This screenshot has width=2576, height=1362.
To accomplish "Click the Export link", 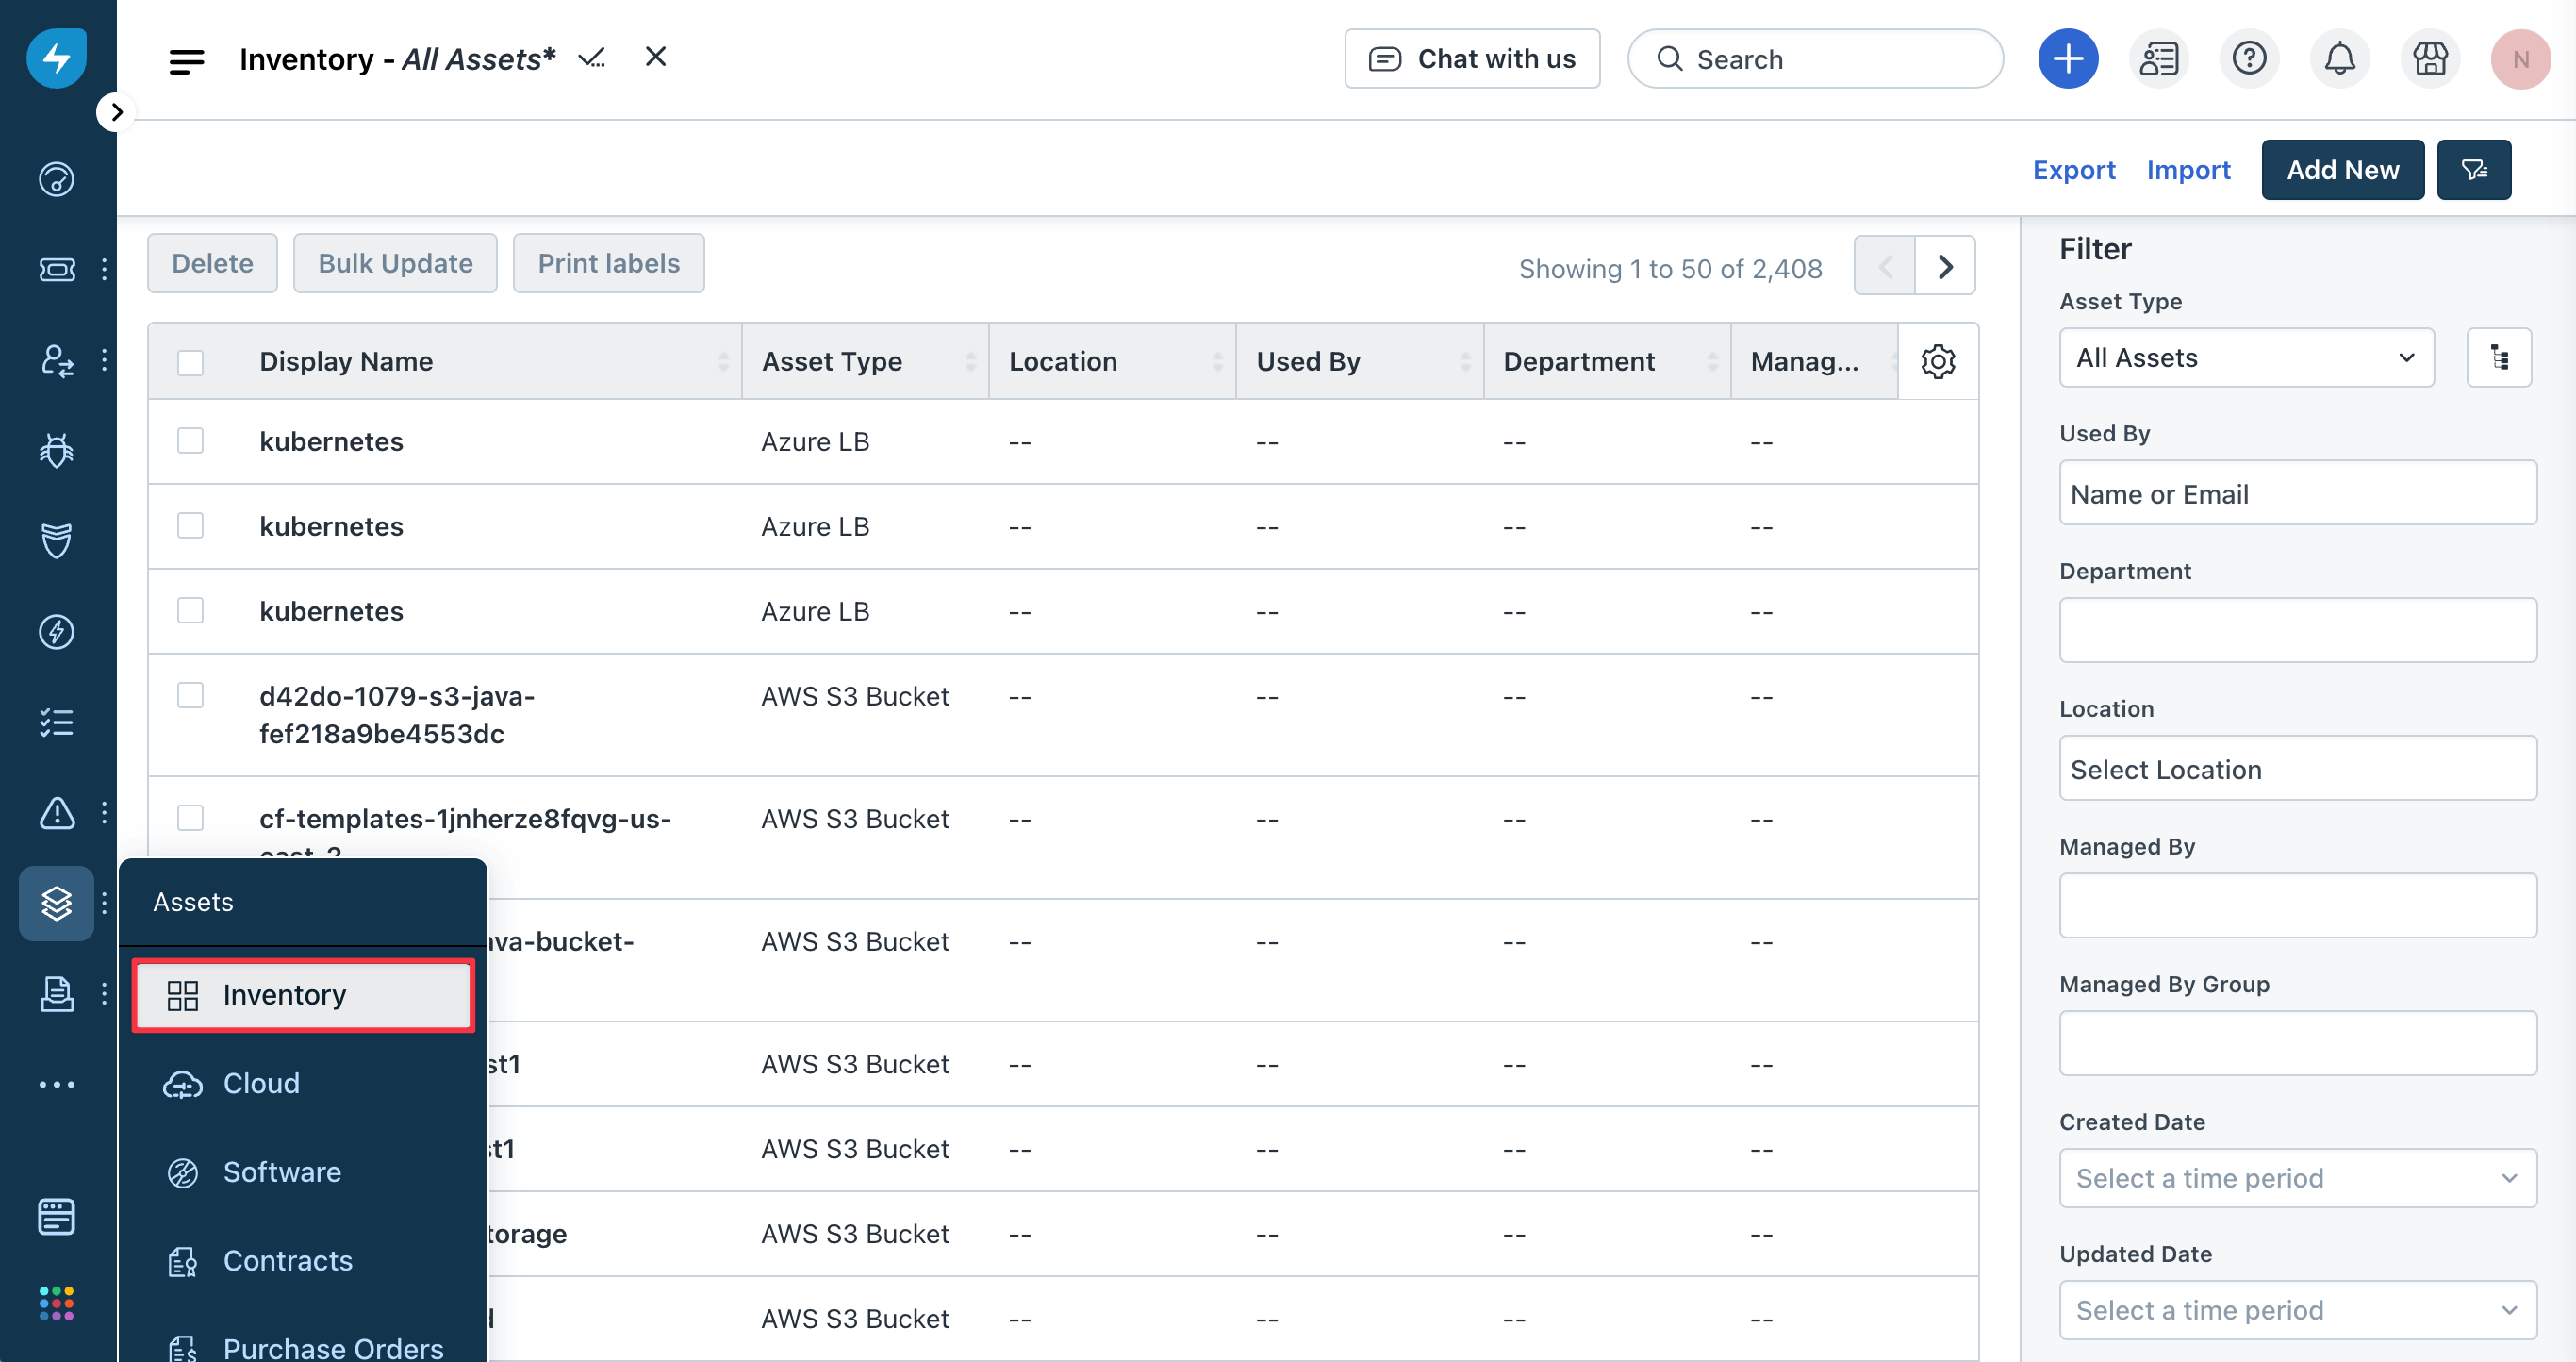I will pos(2073,170).
